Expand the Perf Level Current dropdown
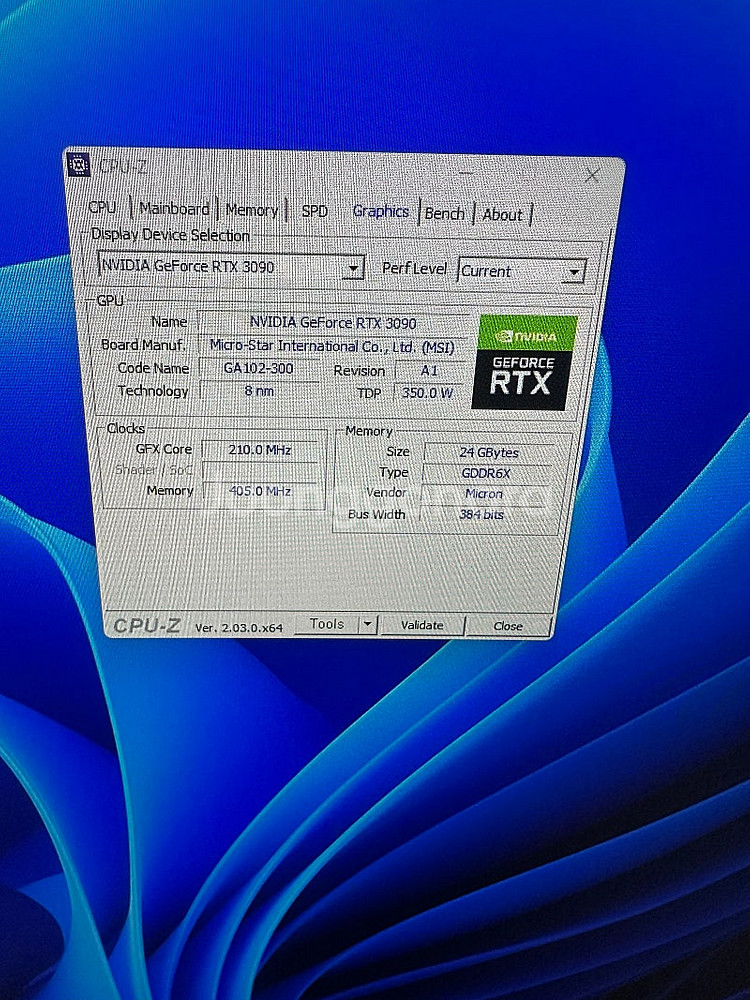 (x=522, y=271)
